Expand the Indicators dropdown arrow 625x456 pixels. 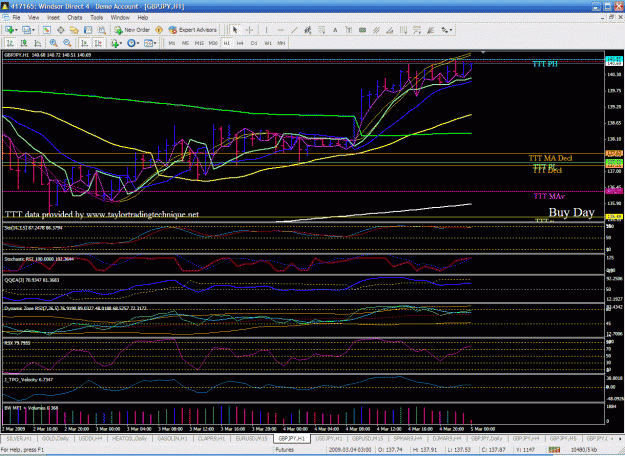(x=121, y=43)
